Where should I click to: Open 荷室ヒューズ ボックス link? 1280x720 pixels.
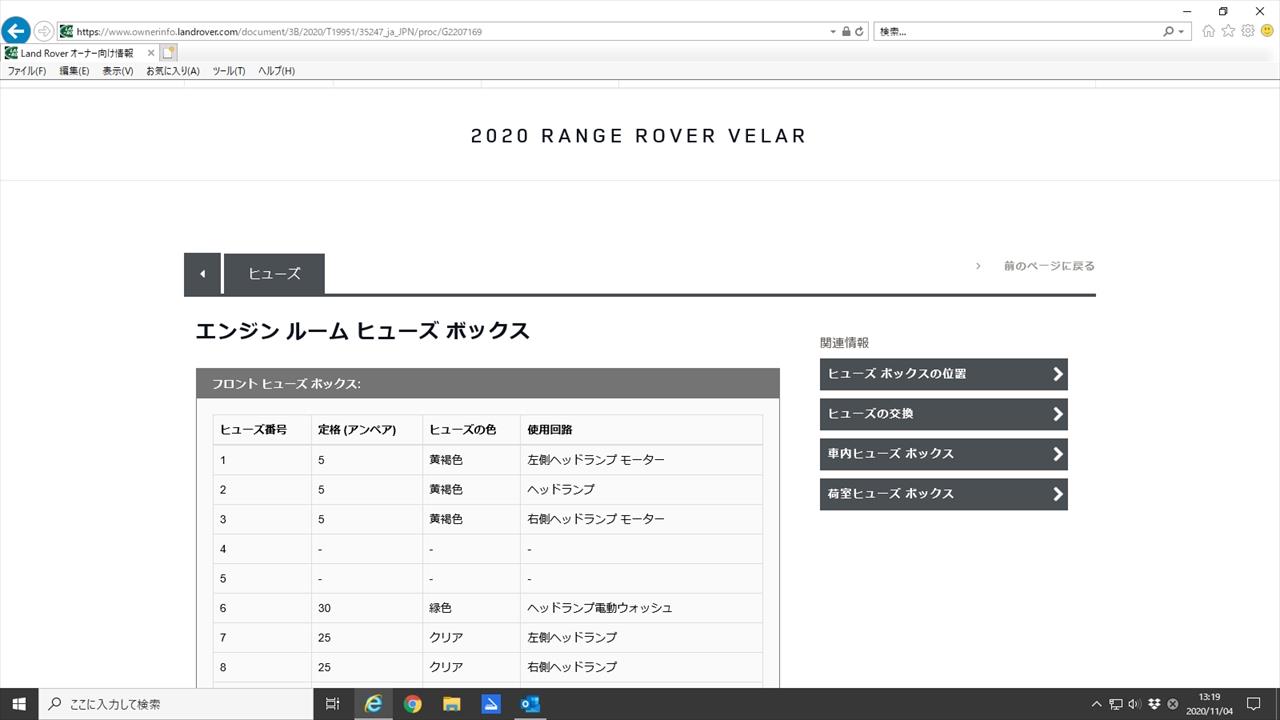pyautogui.click(x=944, y=494)
